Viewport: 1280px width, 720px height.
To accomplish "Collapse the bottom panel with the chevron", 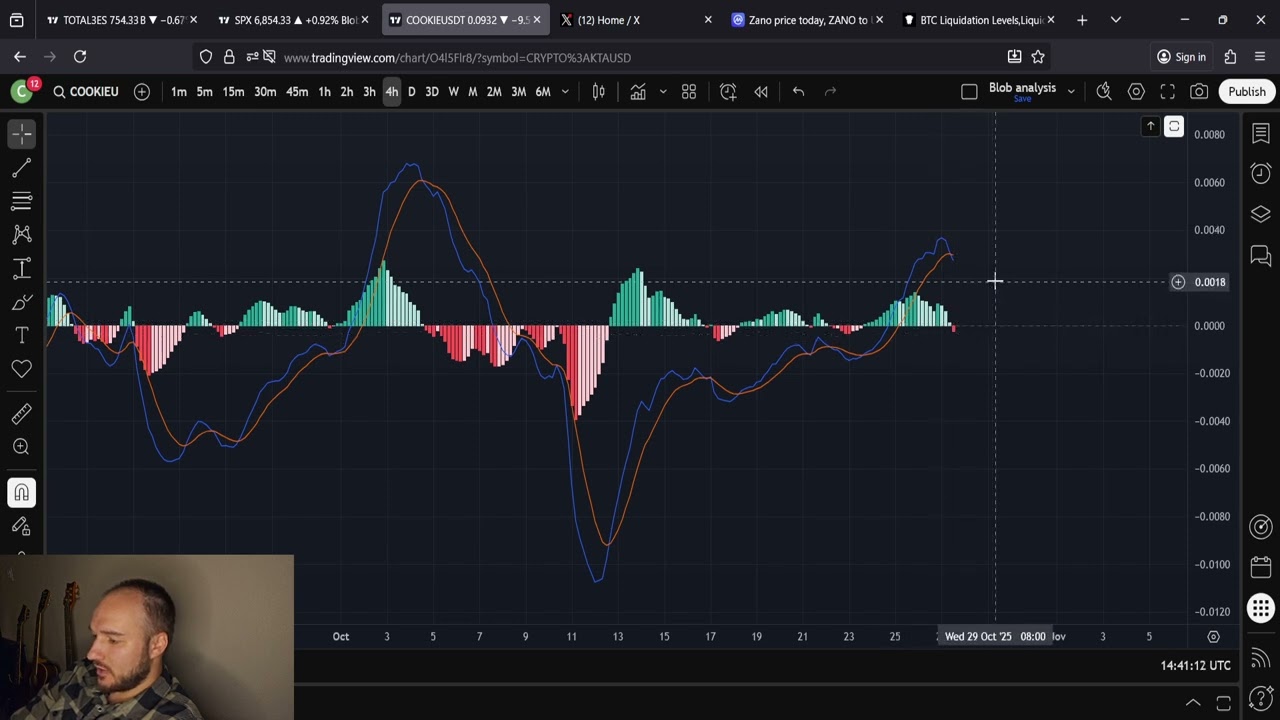I will point(1193,703).
